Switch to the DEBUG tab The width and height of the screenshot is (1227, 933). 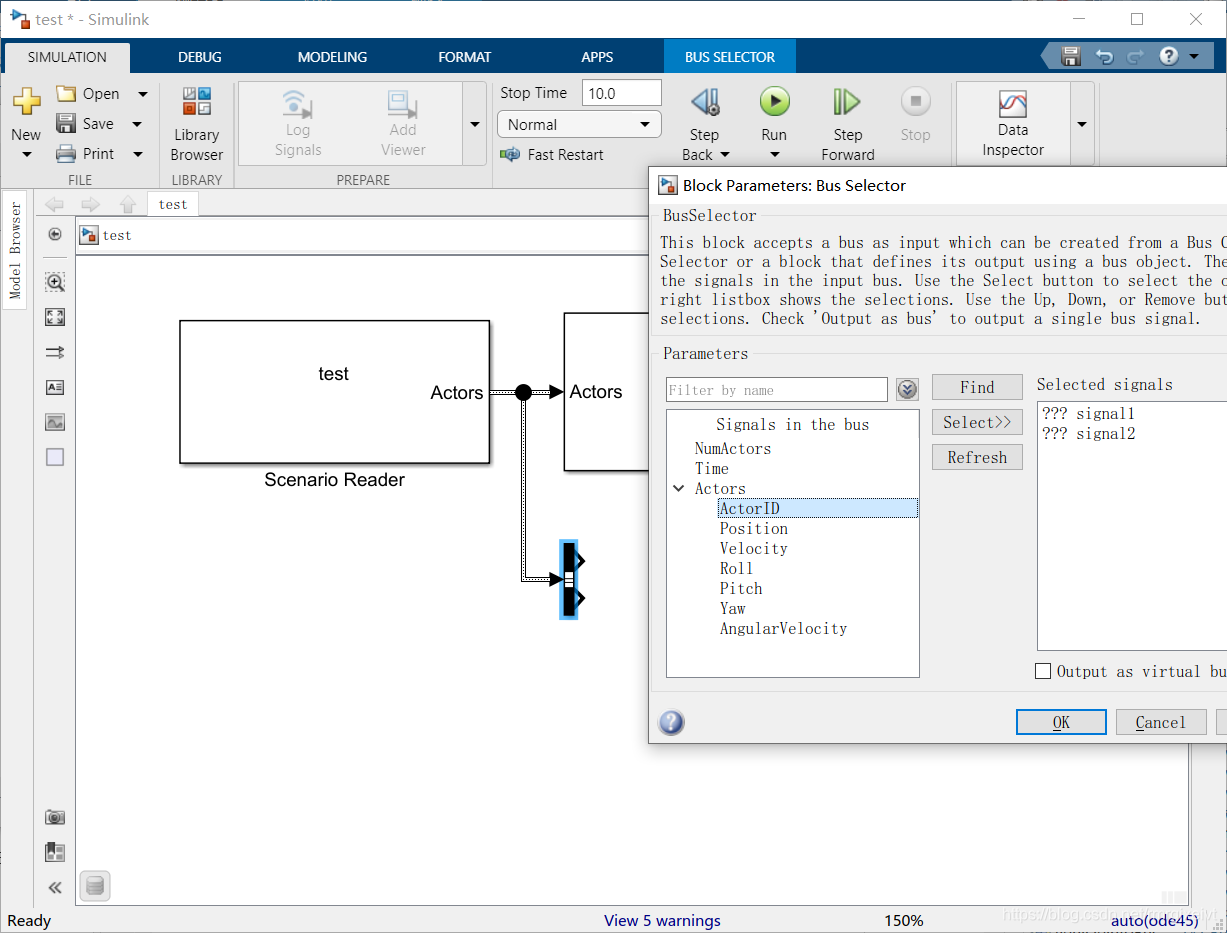200,57
